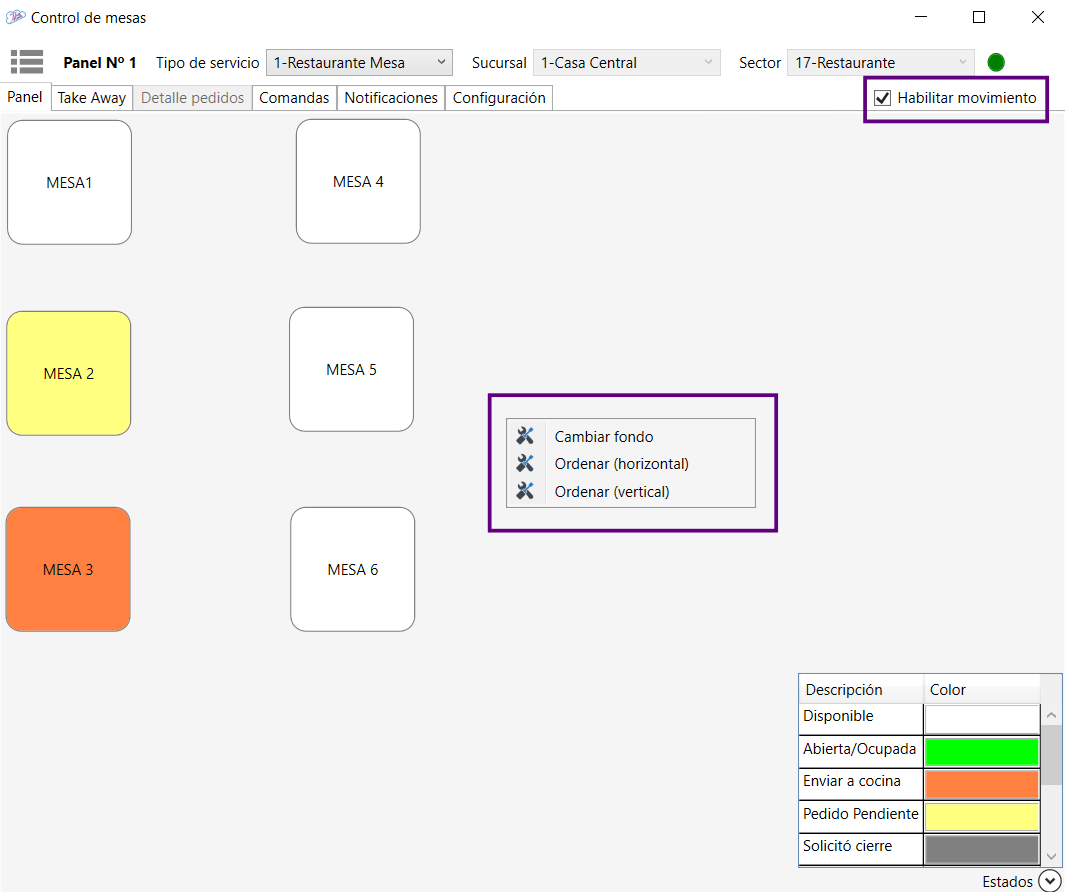Select the orange MESA 3 table

[68, 569]
